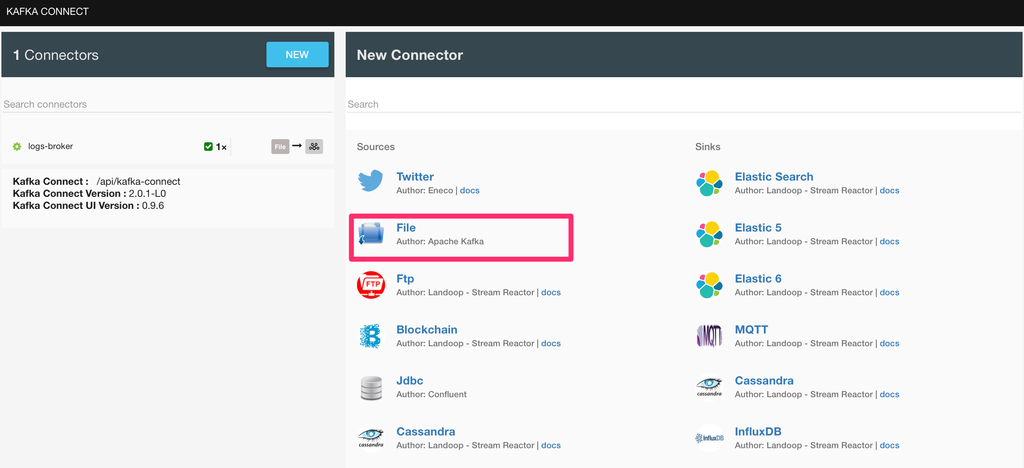Open docs link for Cassandra source

click(x=551, y=445)
